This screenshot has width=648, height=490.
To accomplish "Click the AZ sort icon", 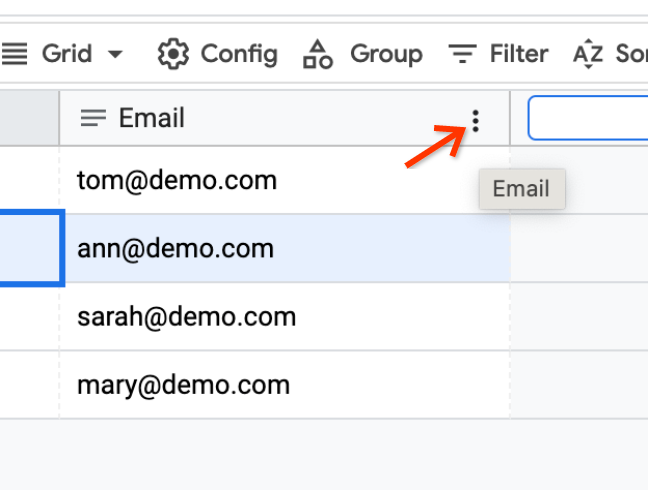I will point(588,54).
